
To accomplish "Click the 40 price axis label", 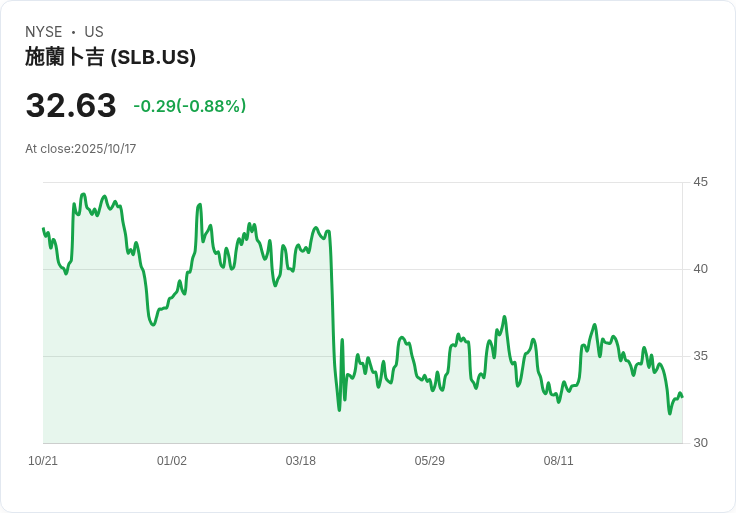I will (x=700, y=269).
